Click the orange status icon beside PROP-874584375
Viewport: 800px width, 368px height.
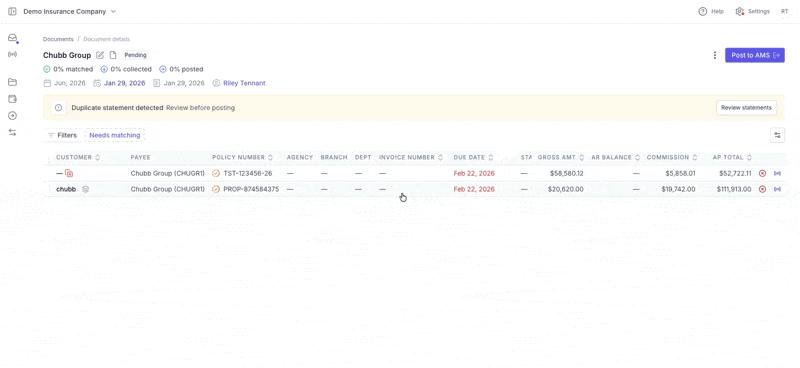coord(216,189)
